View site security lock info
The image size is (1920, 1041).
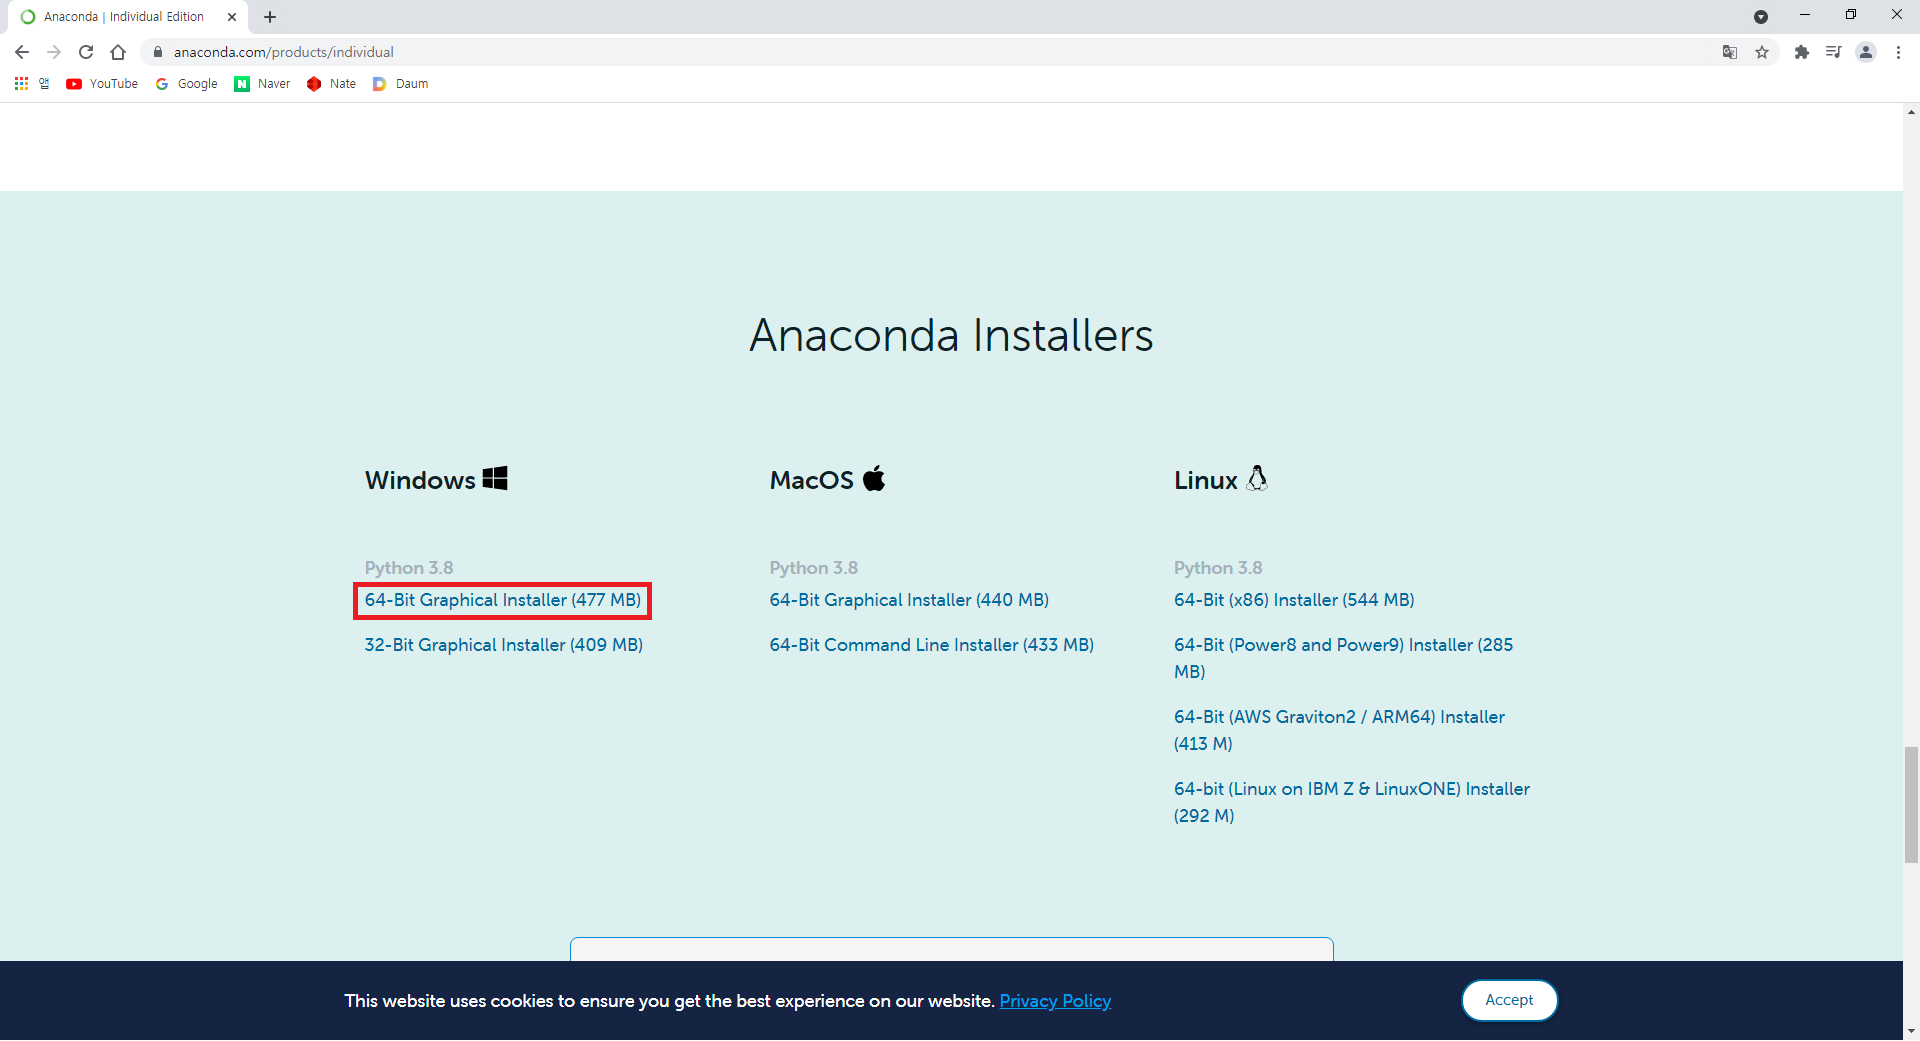(157, 52)
